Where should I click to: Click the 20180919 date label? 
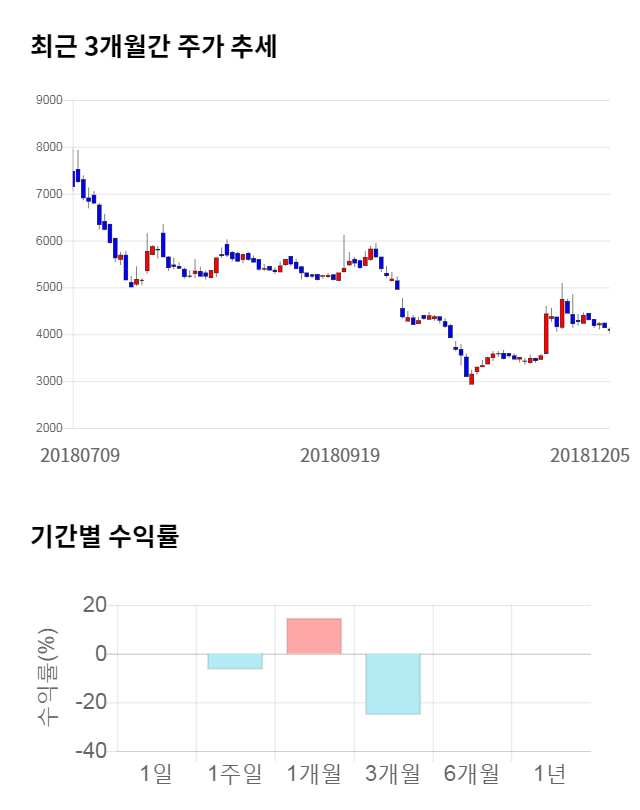click(340, 455)
